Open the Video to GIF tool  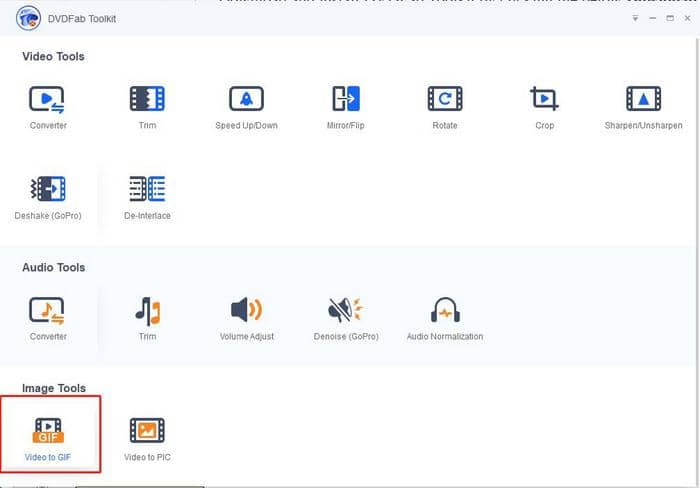click(49, 431)
